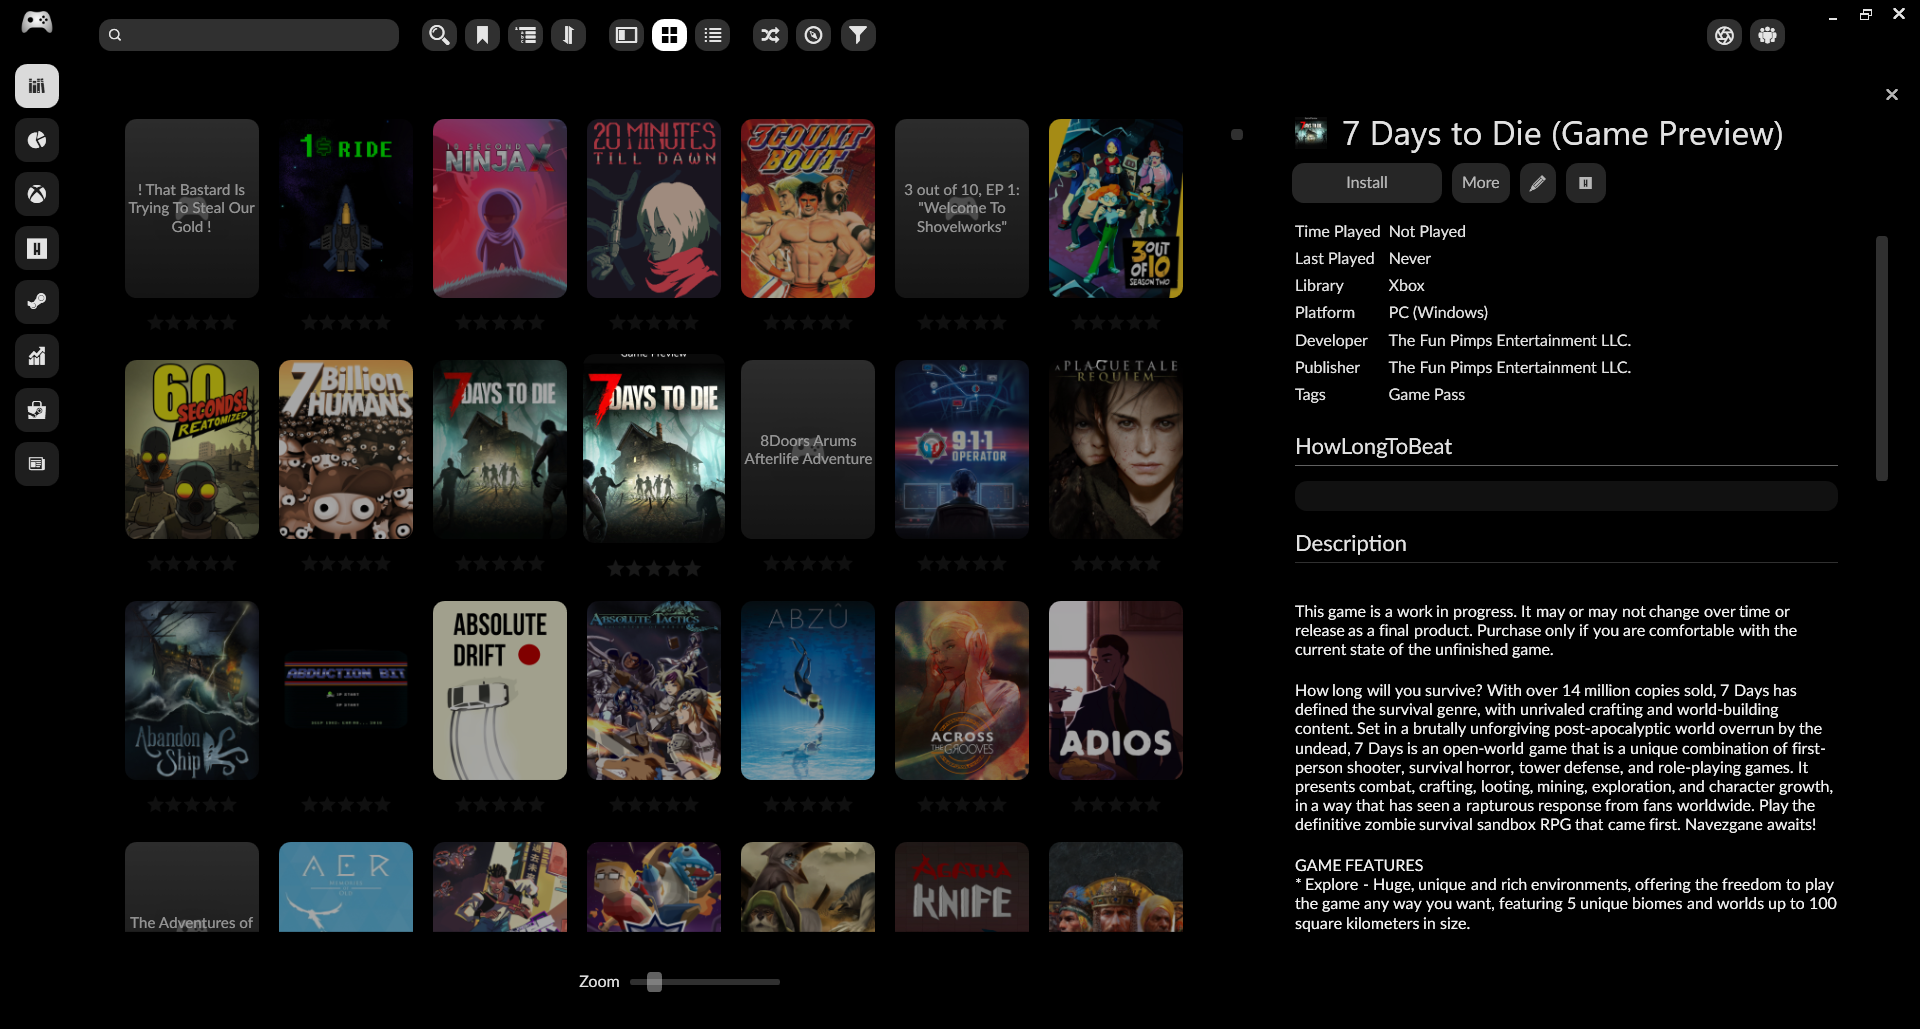The width and height of the screenshot is (1920, 1029).
Task: Select the 60 Seconds! Reatomized cover
Action: [x=192, y=450]
